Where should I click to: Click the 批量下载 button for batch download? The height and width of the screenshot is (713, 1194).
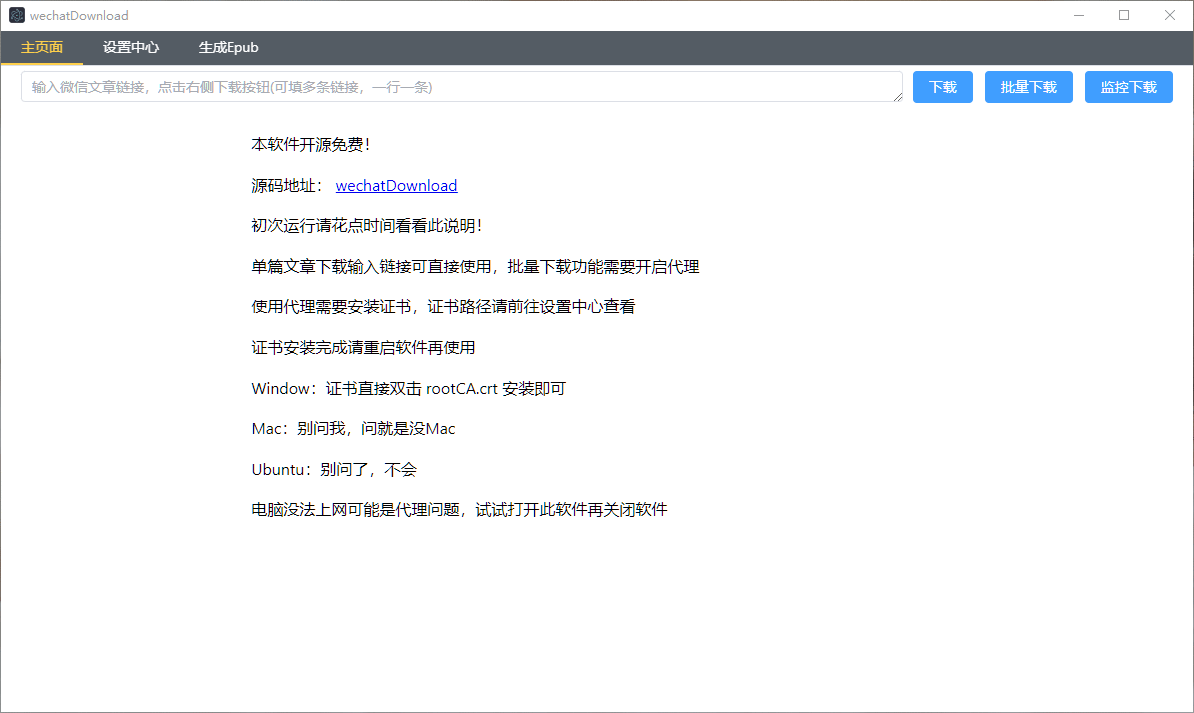[x=1028, y=87]
